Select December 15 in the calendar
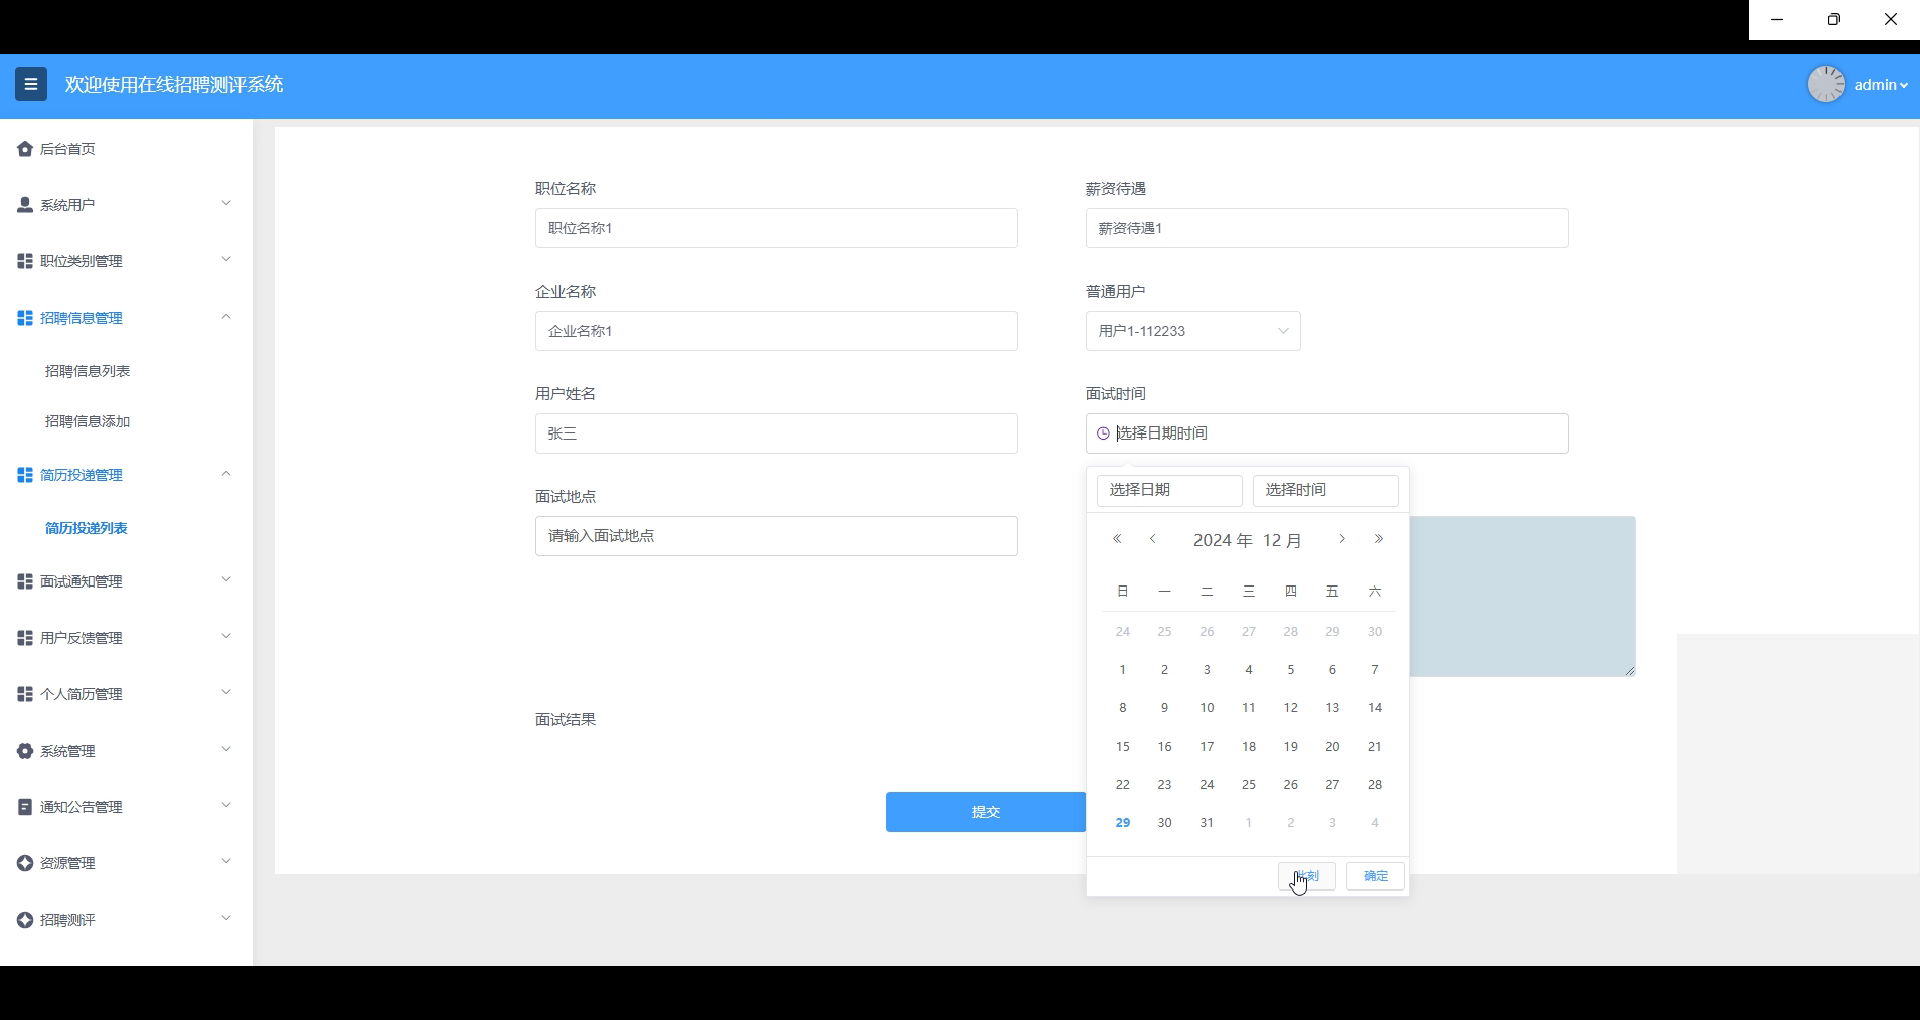Image resolution: width=1920 pixels, height=1020 pixels. point(1123,747)
